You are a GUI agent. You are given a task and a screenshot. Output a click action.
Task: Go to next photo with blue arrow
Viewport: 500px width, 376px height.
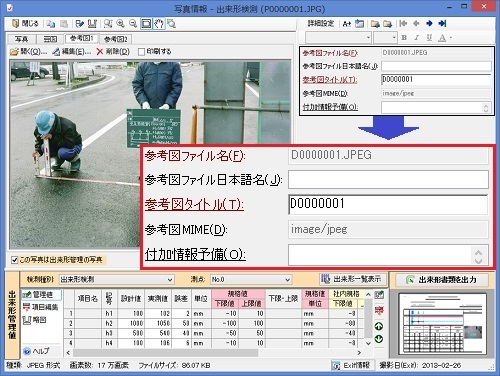[x=429, y=24]
